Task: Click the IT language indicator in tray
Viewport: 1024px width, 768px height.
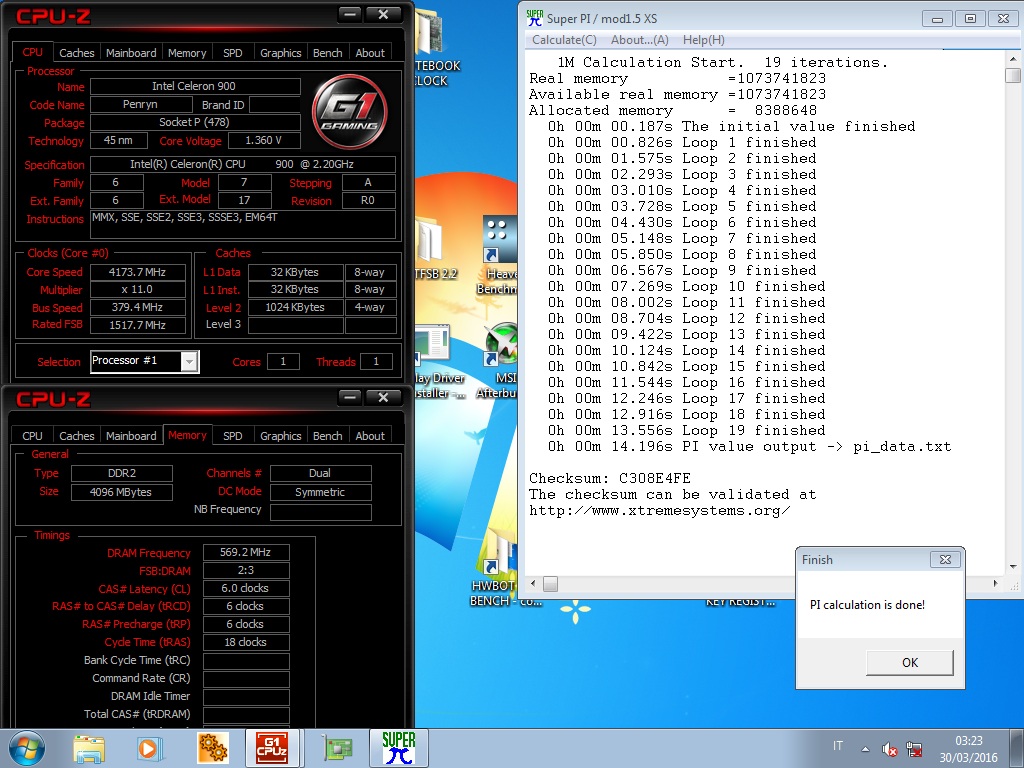Action: pyautogui.click(x=838, y=746)
